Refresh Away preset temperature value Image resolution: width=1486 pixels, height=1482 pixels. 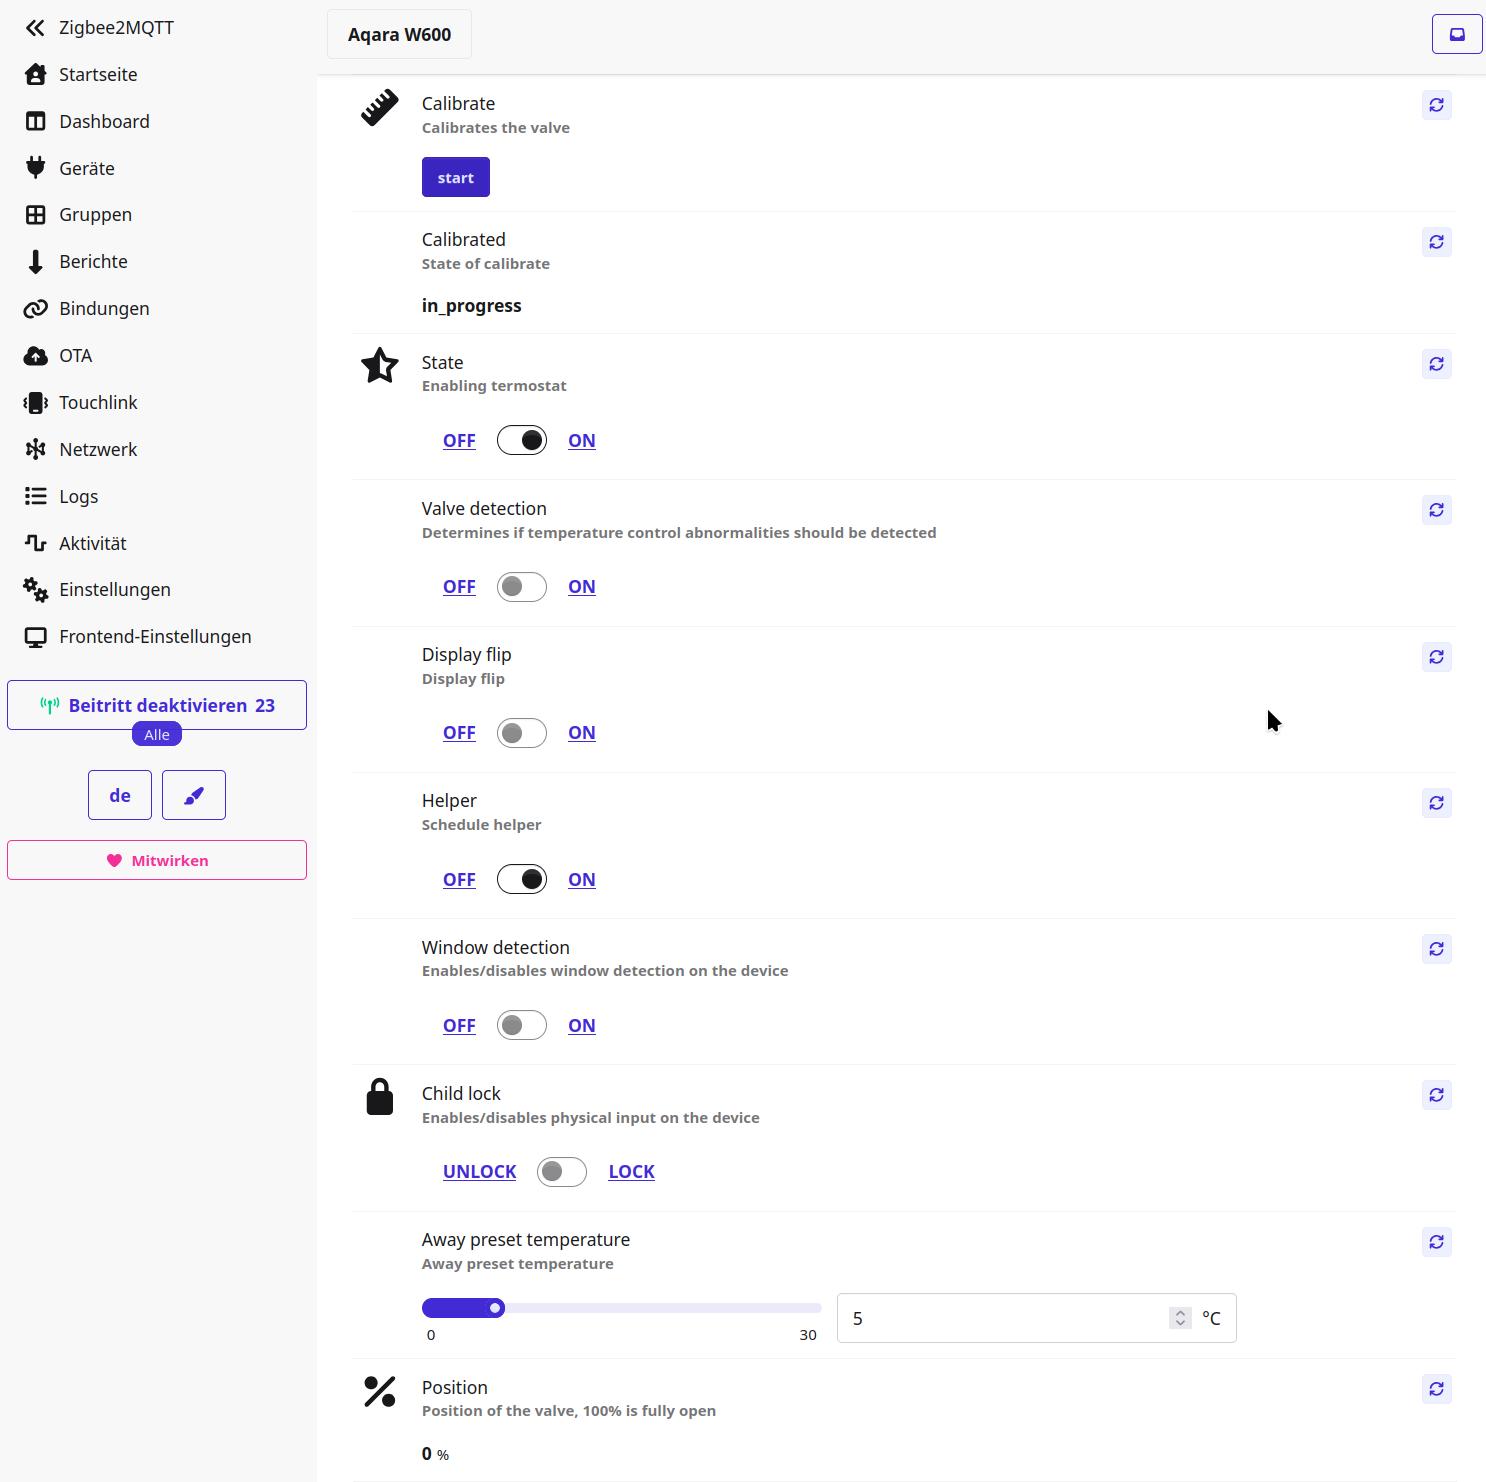(1436, 1242)
